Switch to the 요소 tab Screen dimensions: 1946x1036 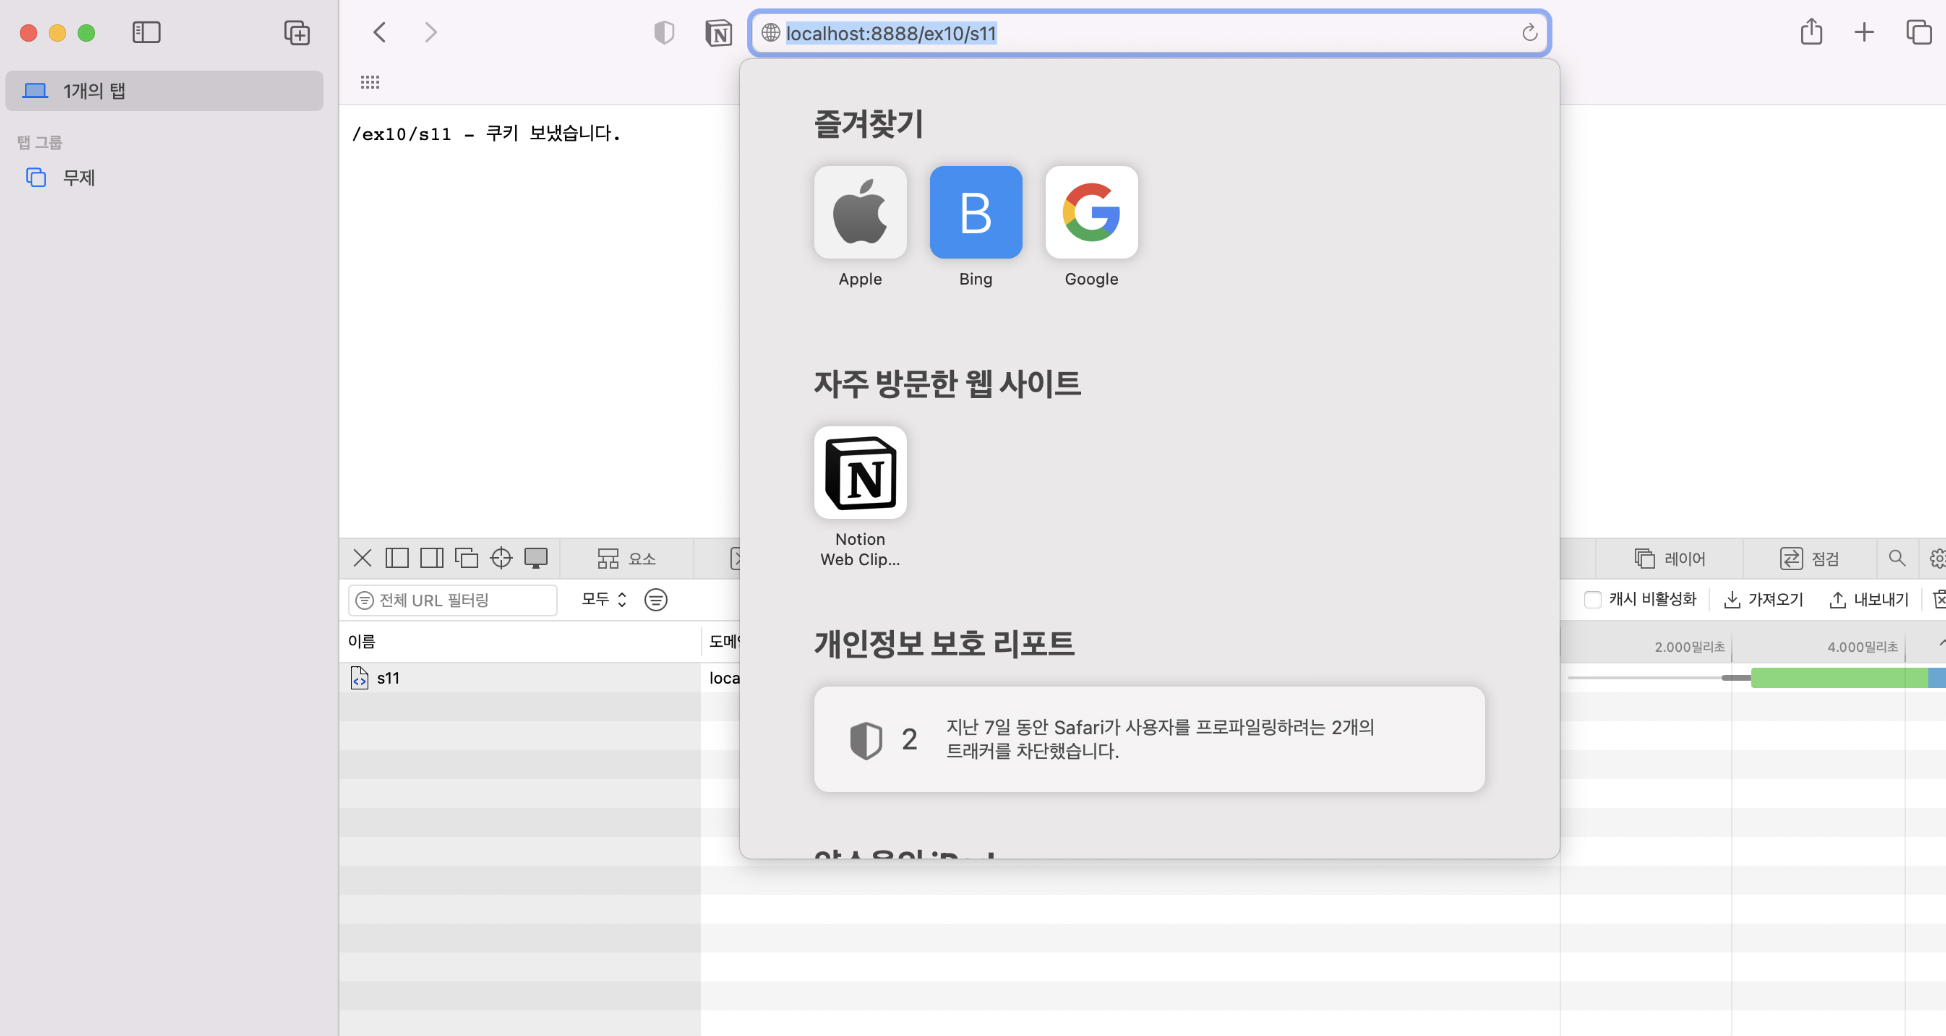(626, 558)
